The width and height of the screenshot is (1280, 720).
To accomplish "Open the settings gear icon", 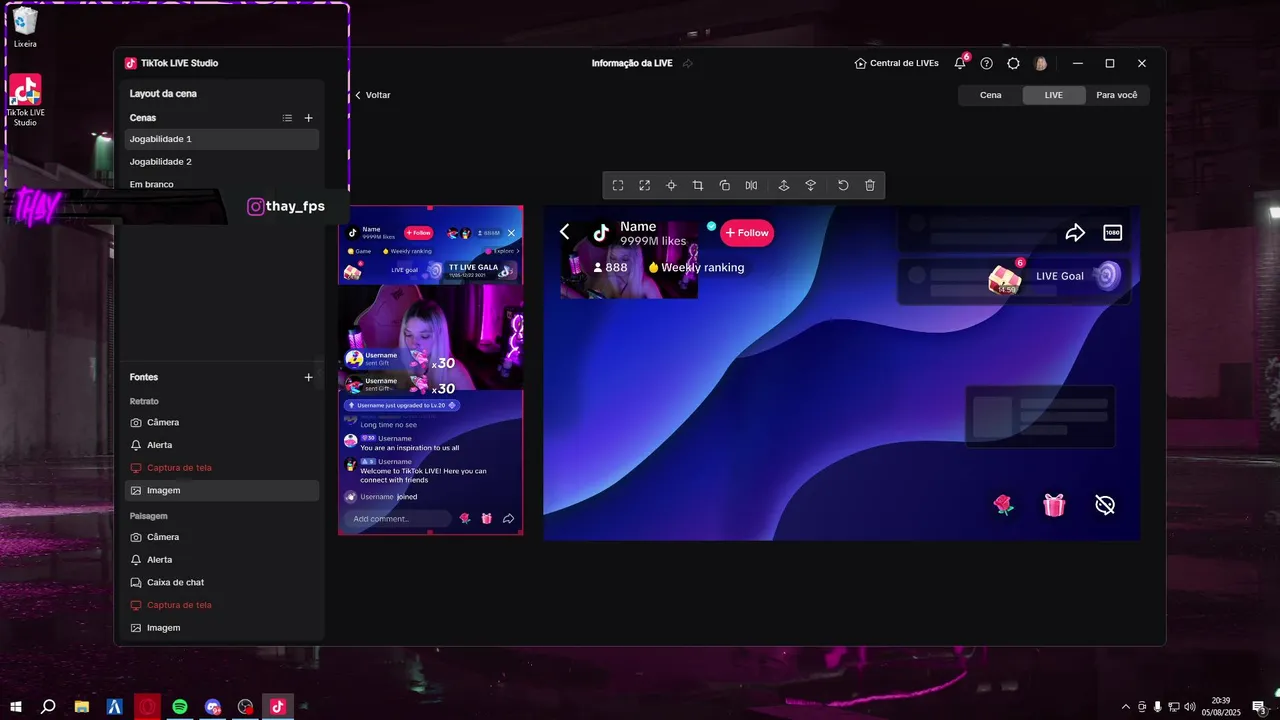I will point(1014,63).
